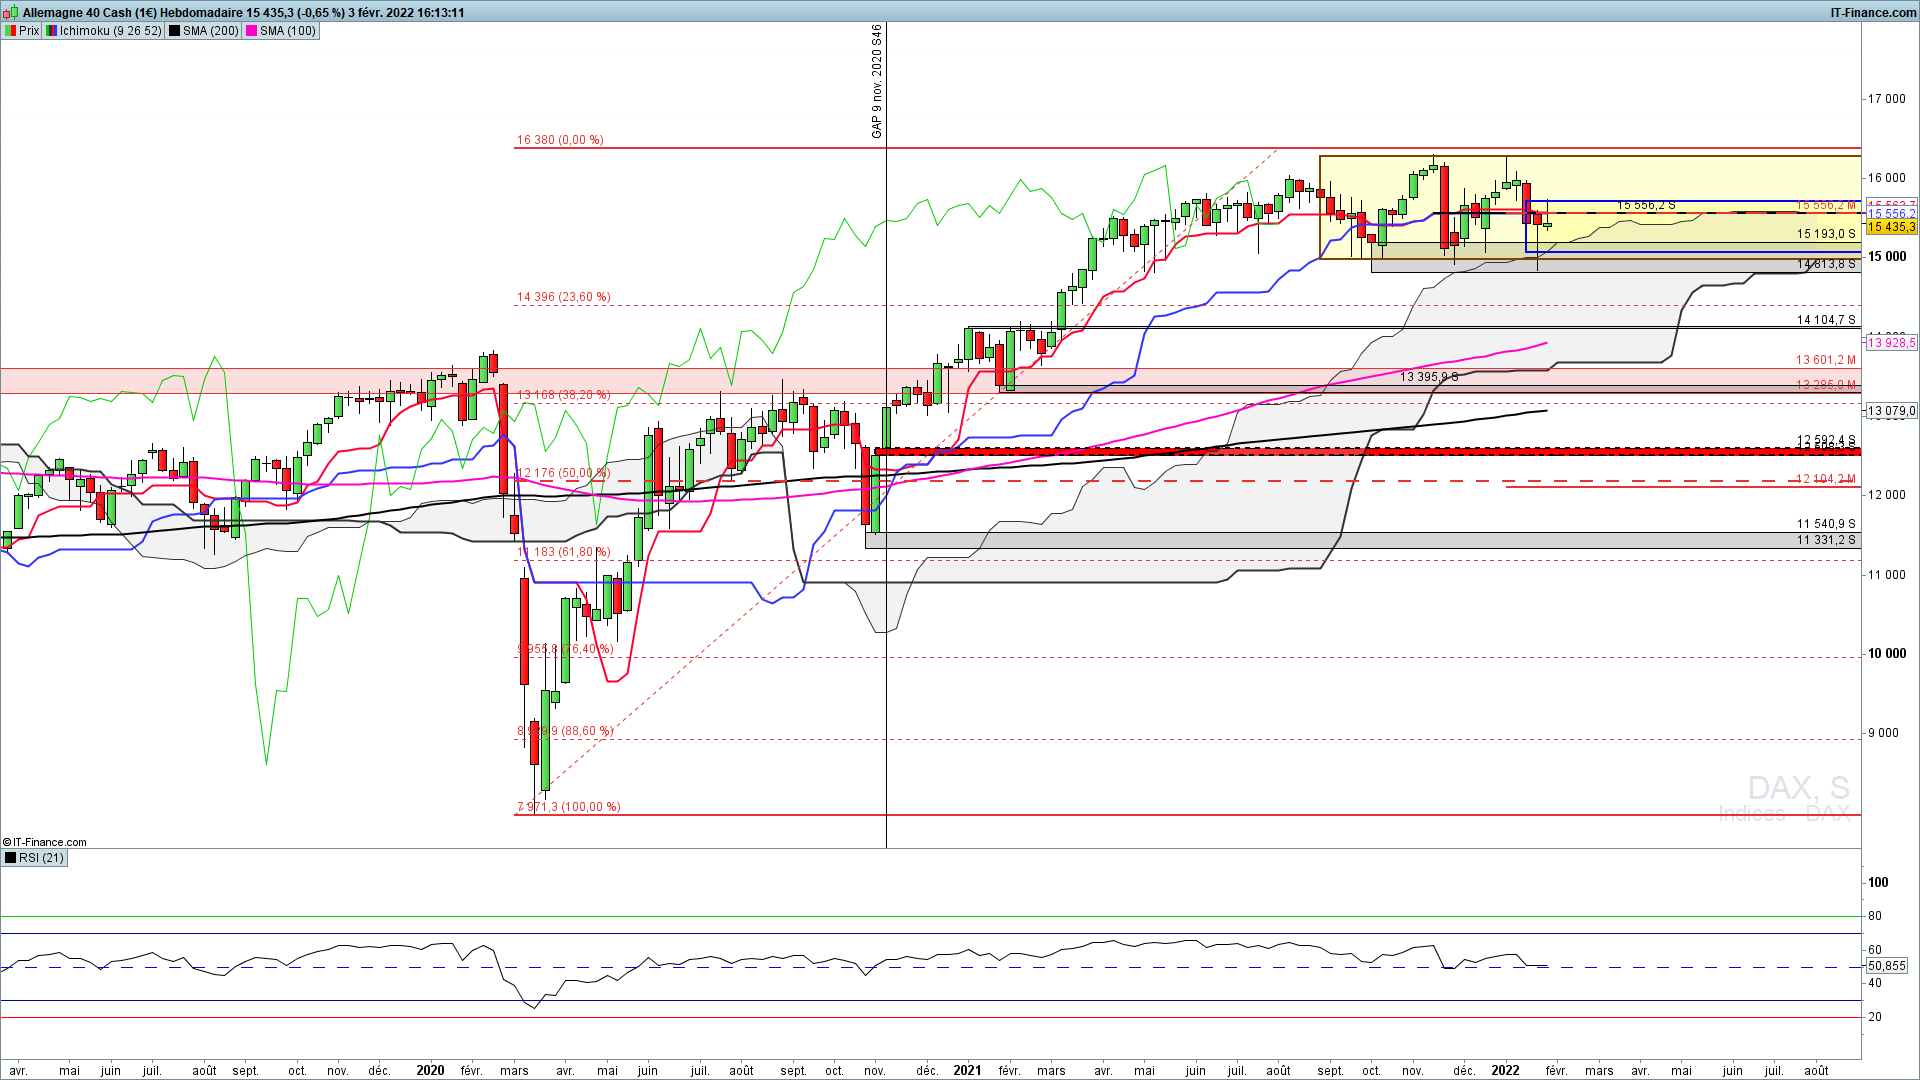The height and width of the screenshot is (1080, 1920).
Task: Click the '2022' year label on time axis
Action: 1505,1070
